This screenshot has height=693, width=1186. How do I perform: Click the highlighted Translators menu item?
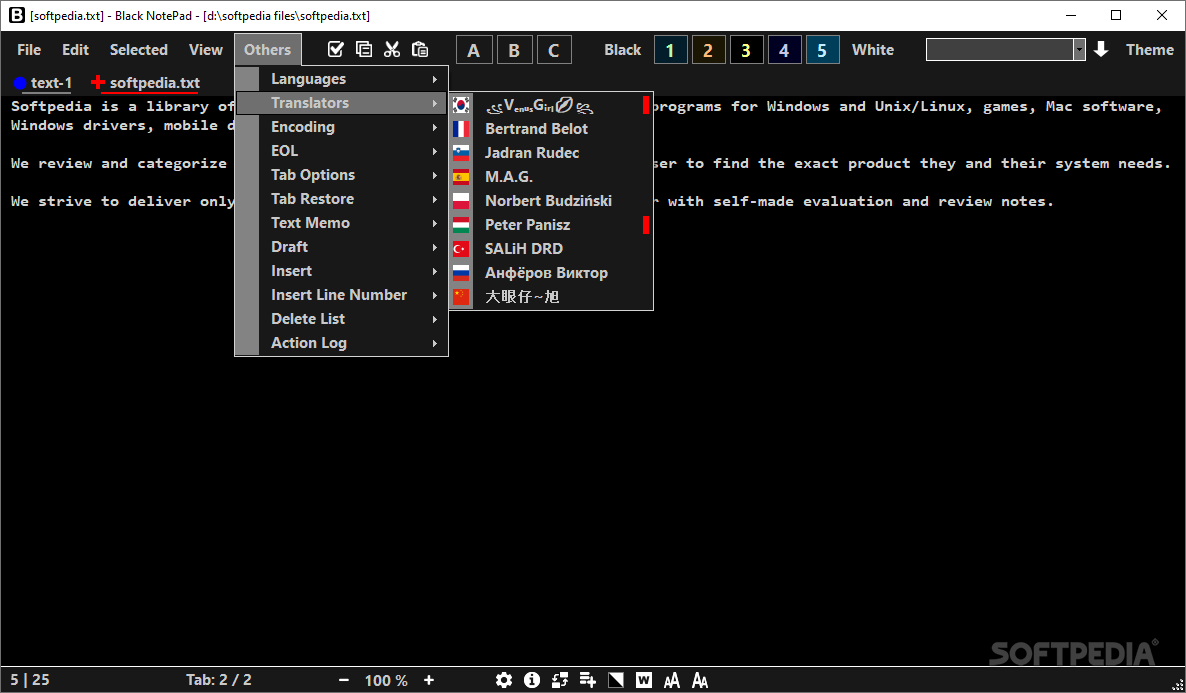(342, 103)
